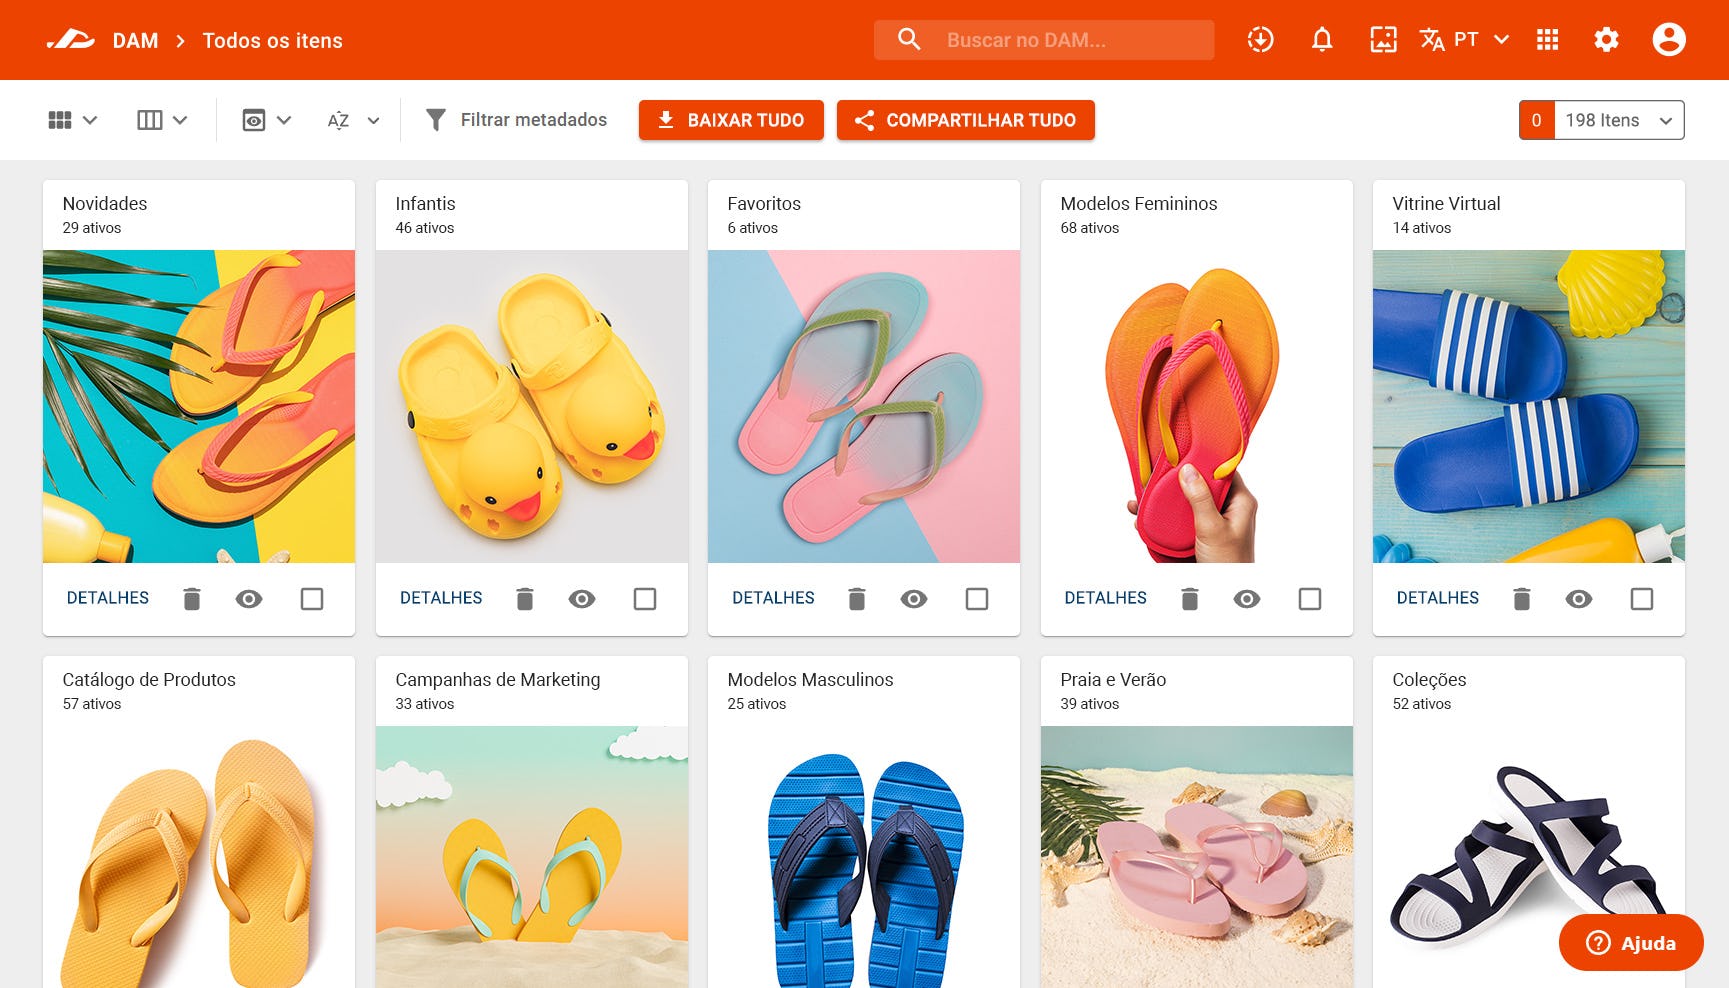Click the BAIXAR TUDO button

(x=731, y=120)
